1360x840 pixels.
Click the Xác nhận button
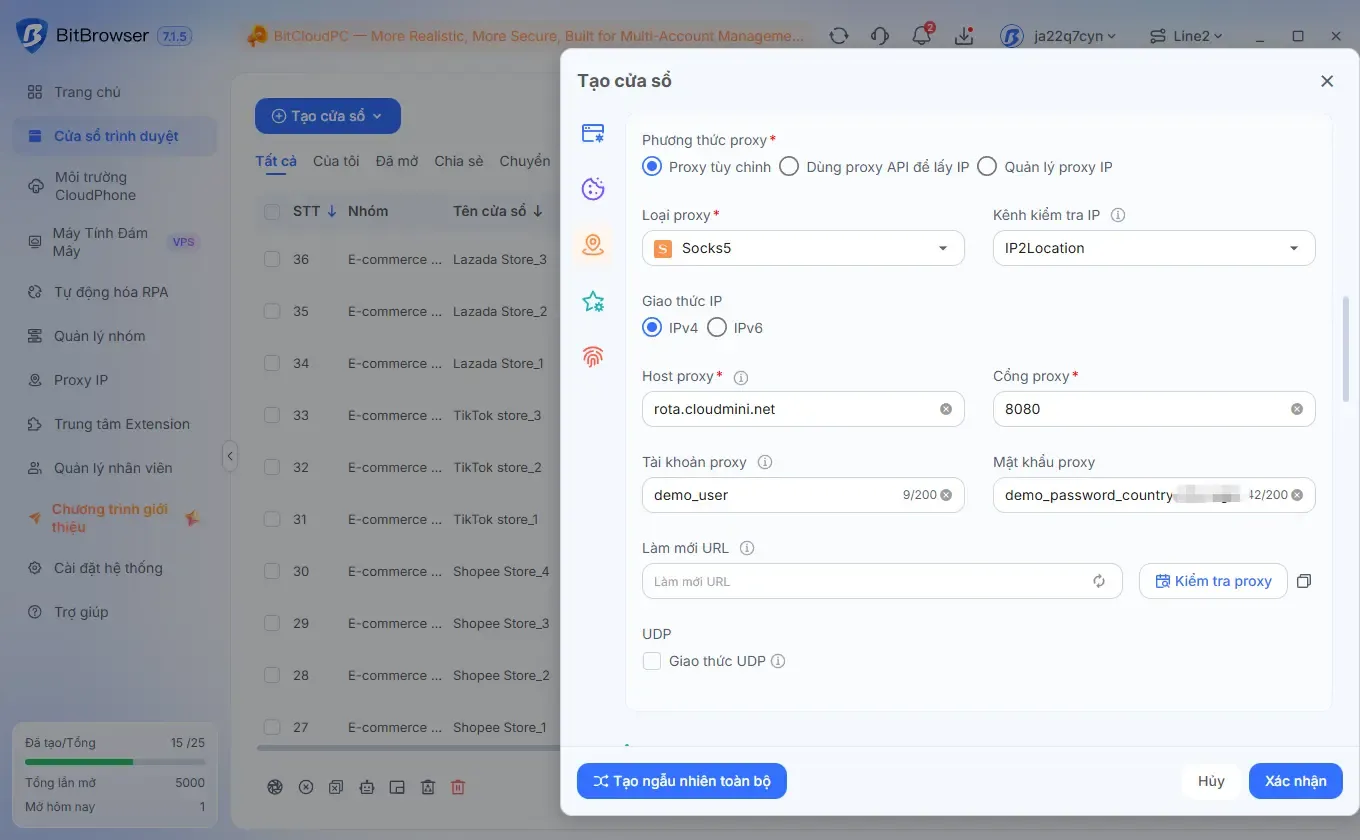pos(1296,781)
